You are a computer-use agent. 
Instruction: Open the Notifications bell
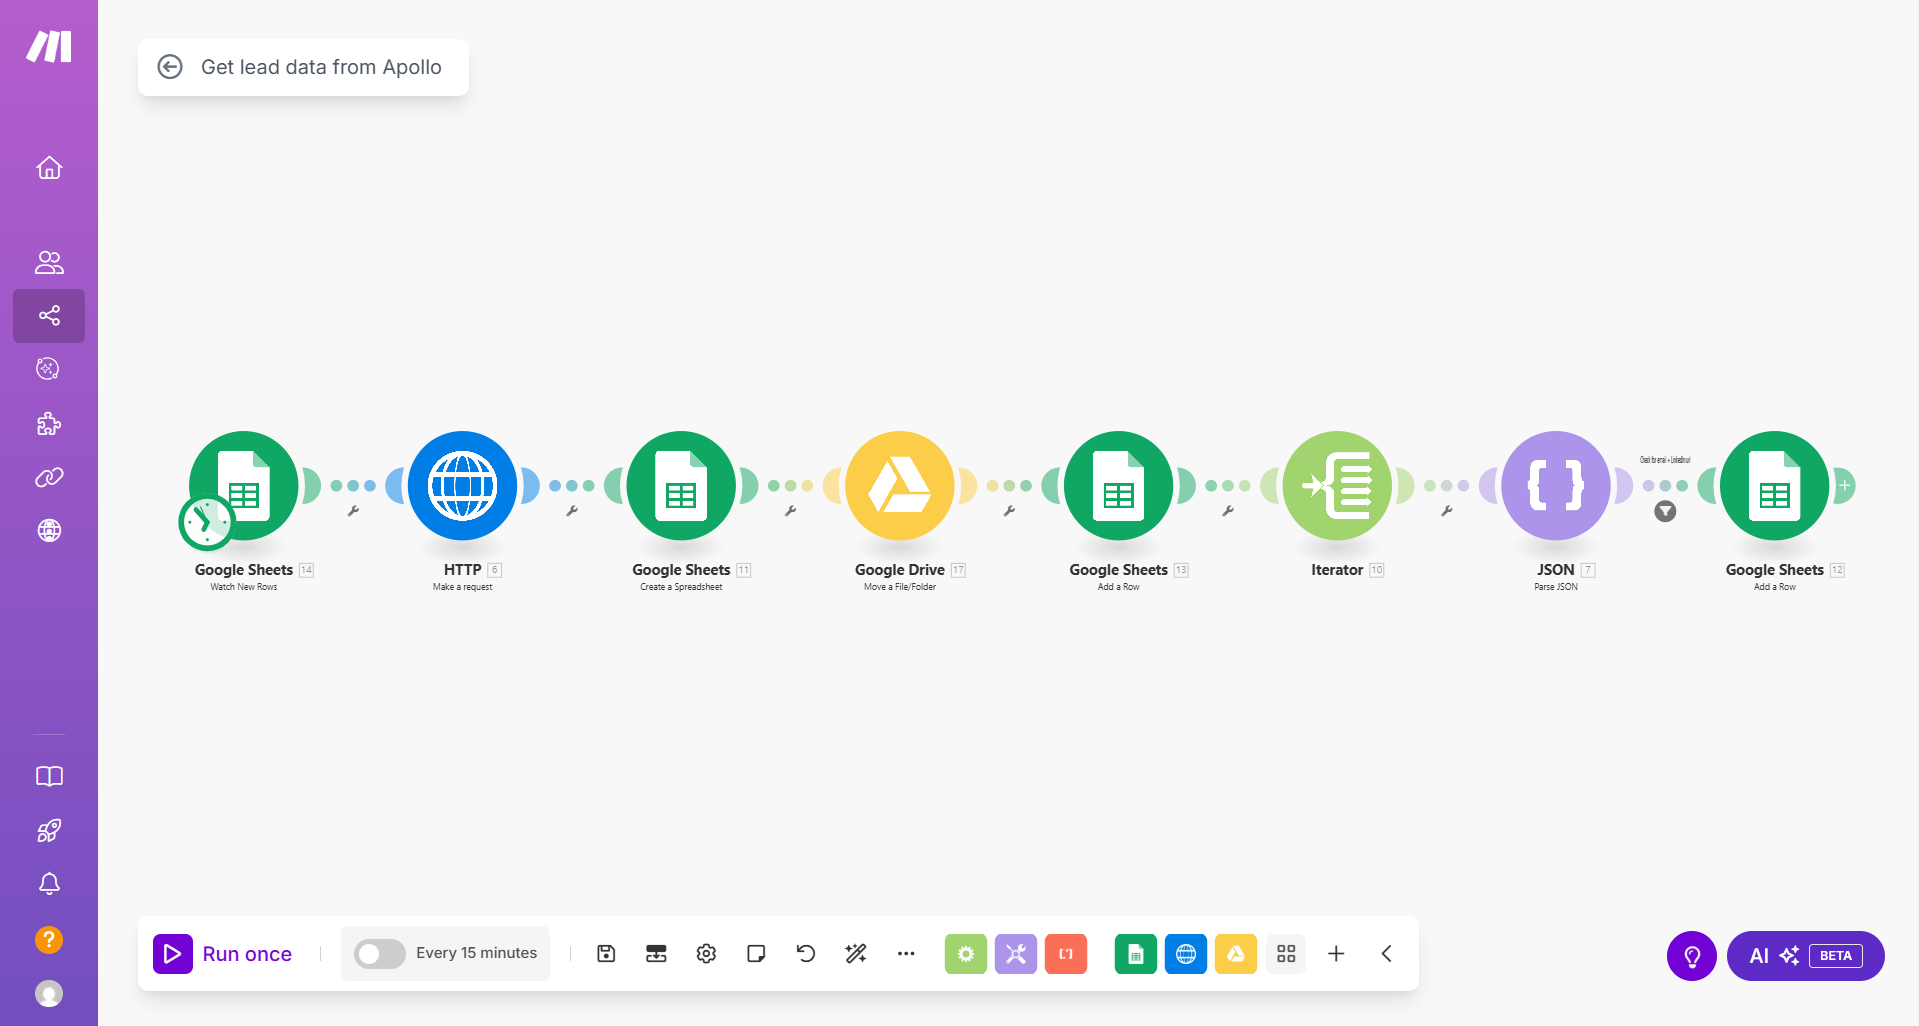49,884
